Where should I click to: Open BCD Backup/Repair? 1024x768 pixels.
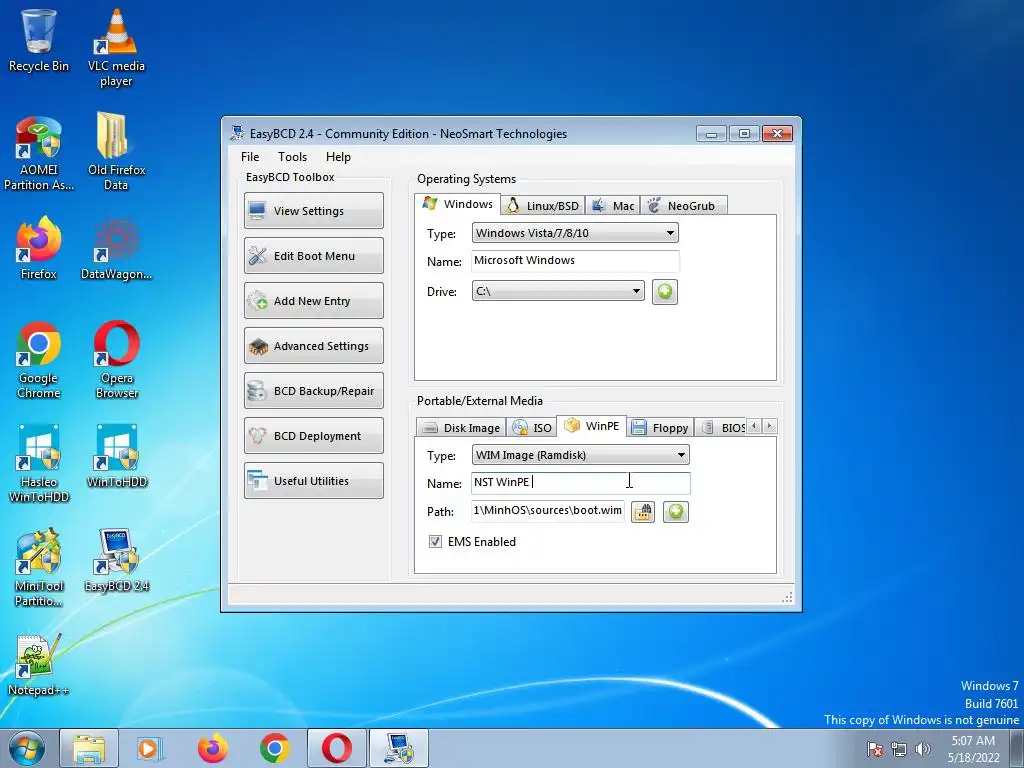pos(313,391)
